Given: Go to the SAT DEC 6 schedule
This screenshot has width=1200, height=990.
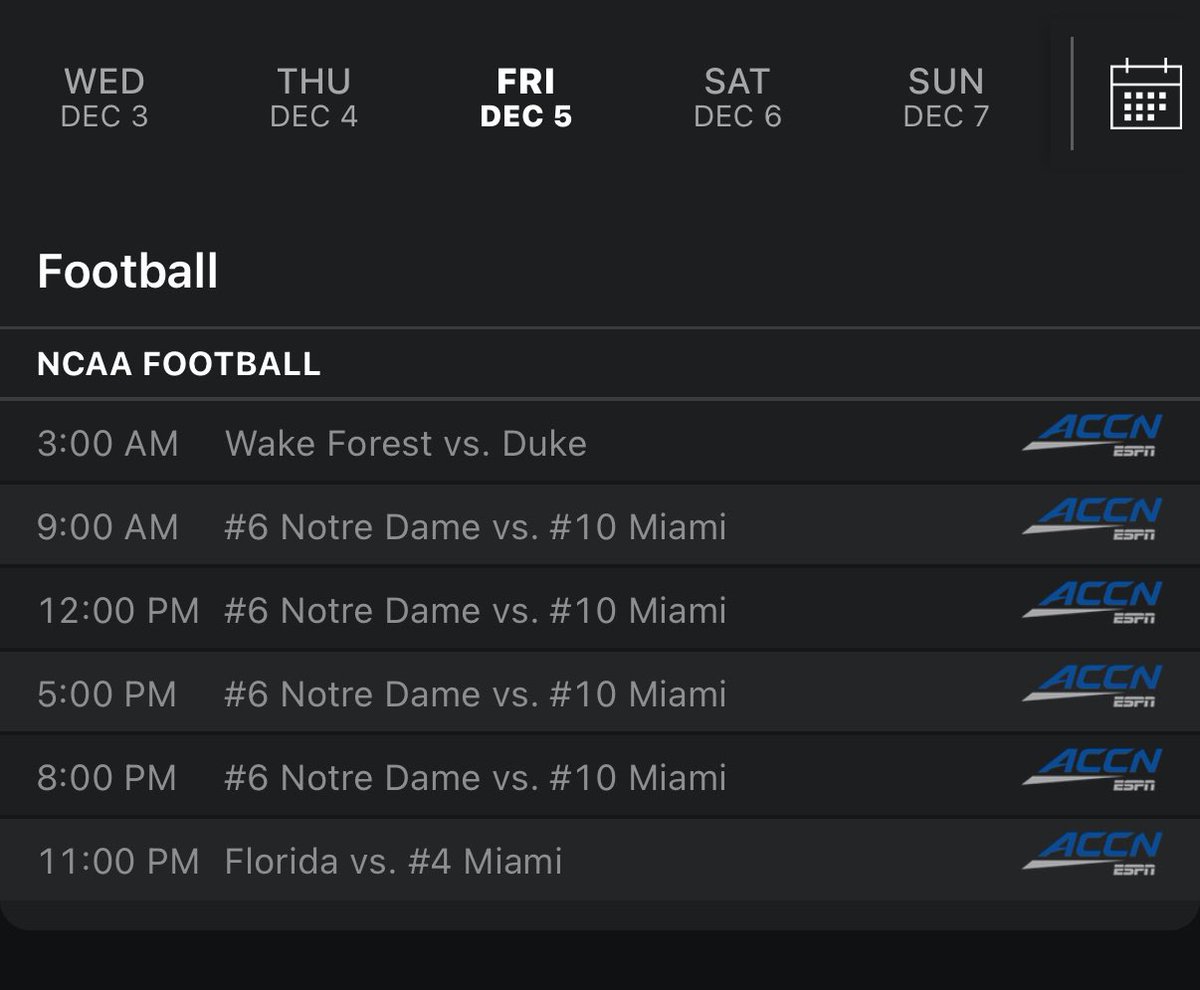Looking at the screenshot, I should (737, 97).
